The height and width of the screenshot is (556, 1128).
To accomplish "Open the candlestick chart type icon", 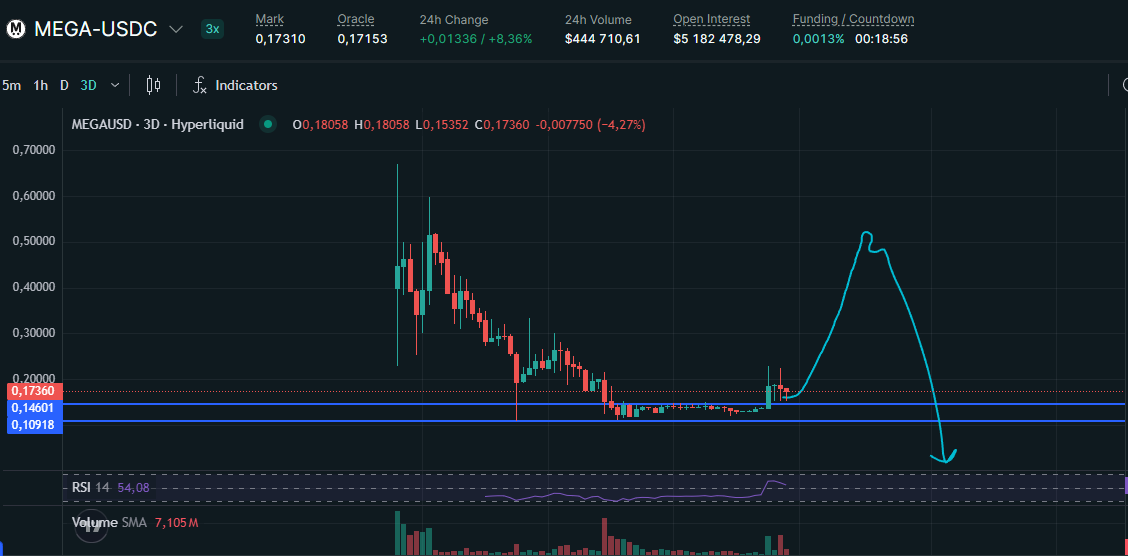I will 153,86.
